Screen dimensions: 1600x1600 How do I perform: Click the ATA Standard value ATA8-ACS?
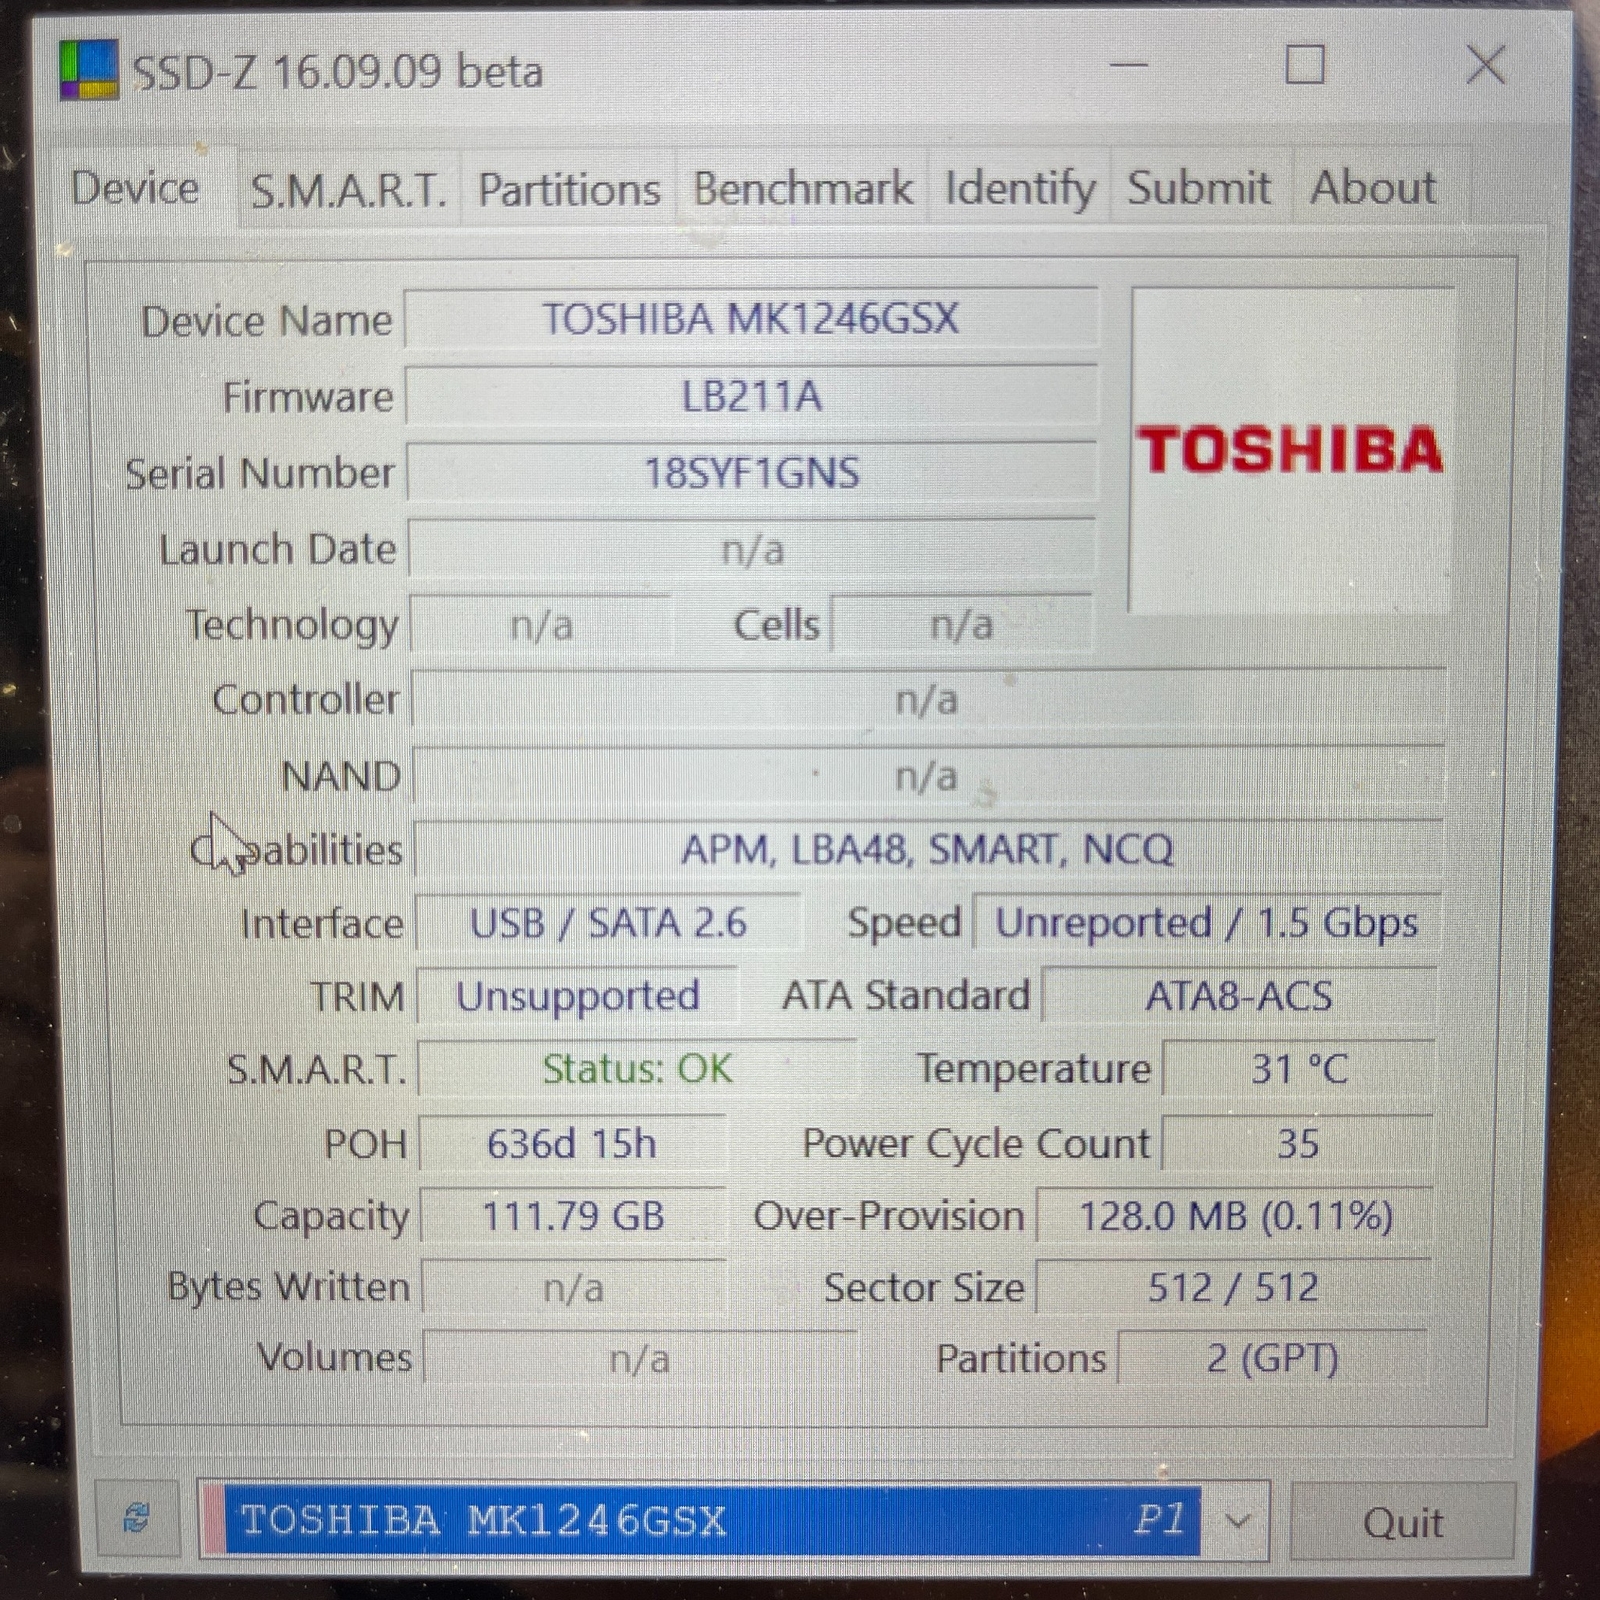pos(1239,996)
